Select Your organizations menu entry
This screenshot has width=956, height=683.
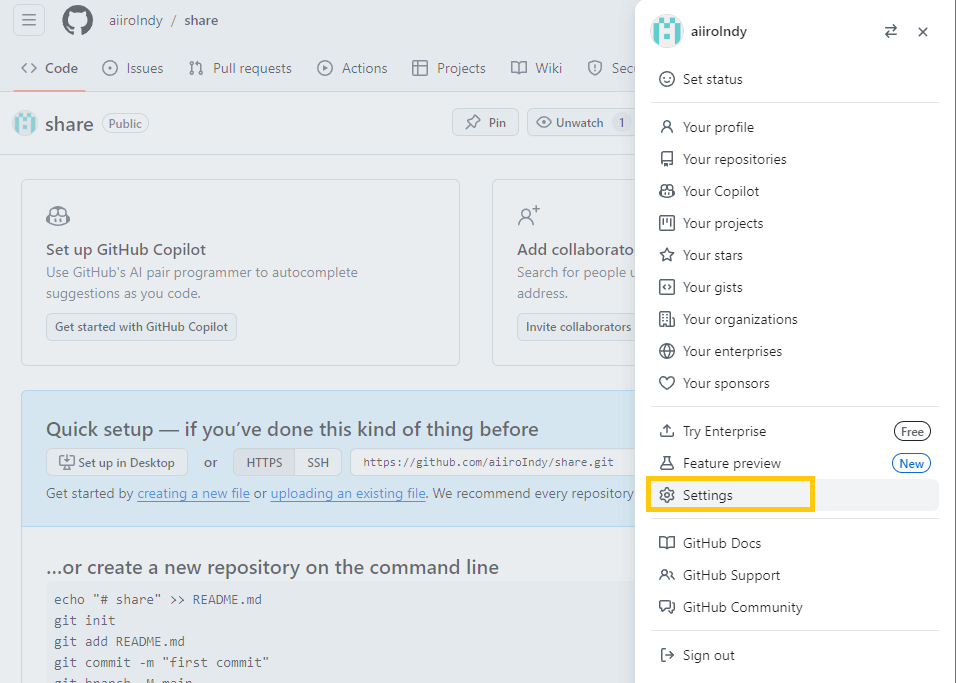pyautogui.click(x=795, y=319)
